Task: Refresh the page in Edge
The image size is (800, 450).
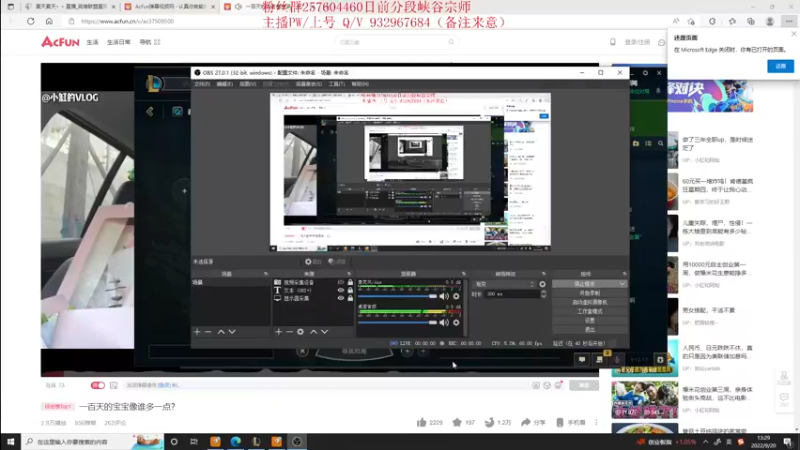Action: (x=31, y=21)
